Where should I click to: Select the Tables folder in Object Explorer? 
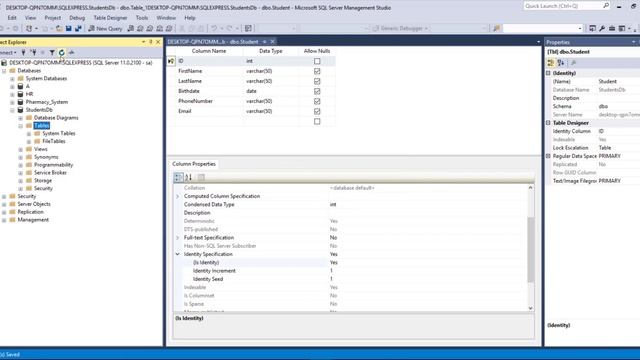[42, 126]
